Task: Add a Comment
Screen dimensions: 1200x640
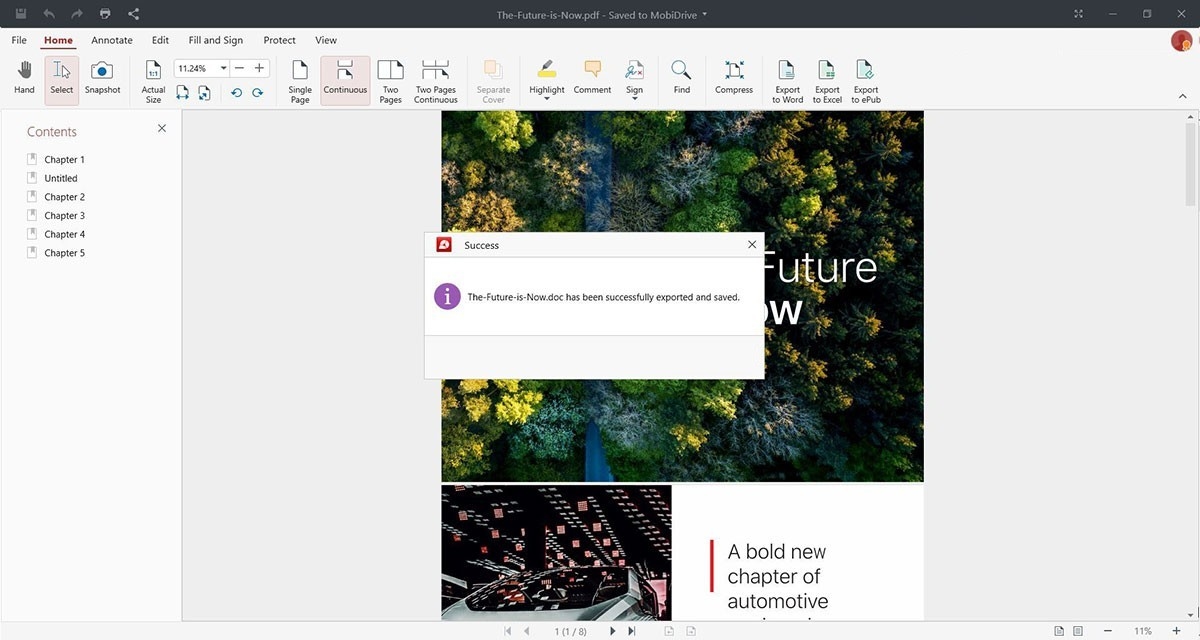Action: pos(592,78)
